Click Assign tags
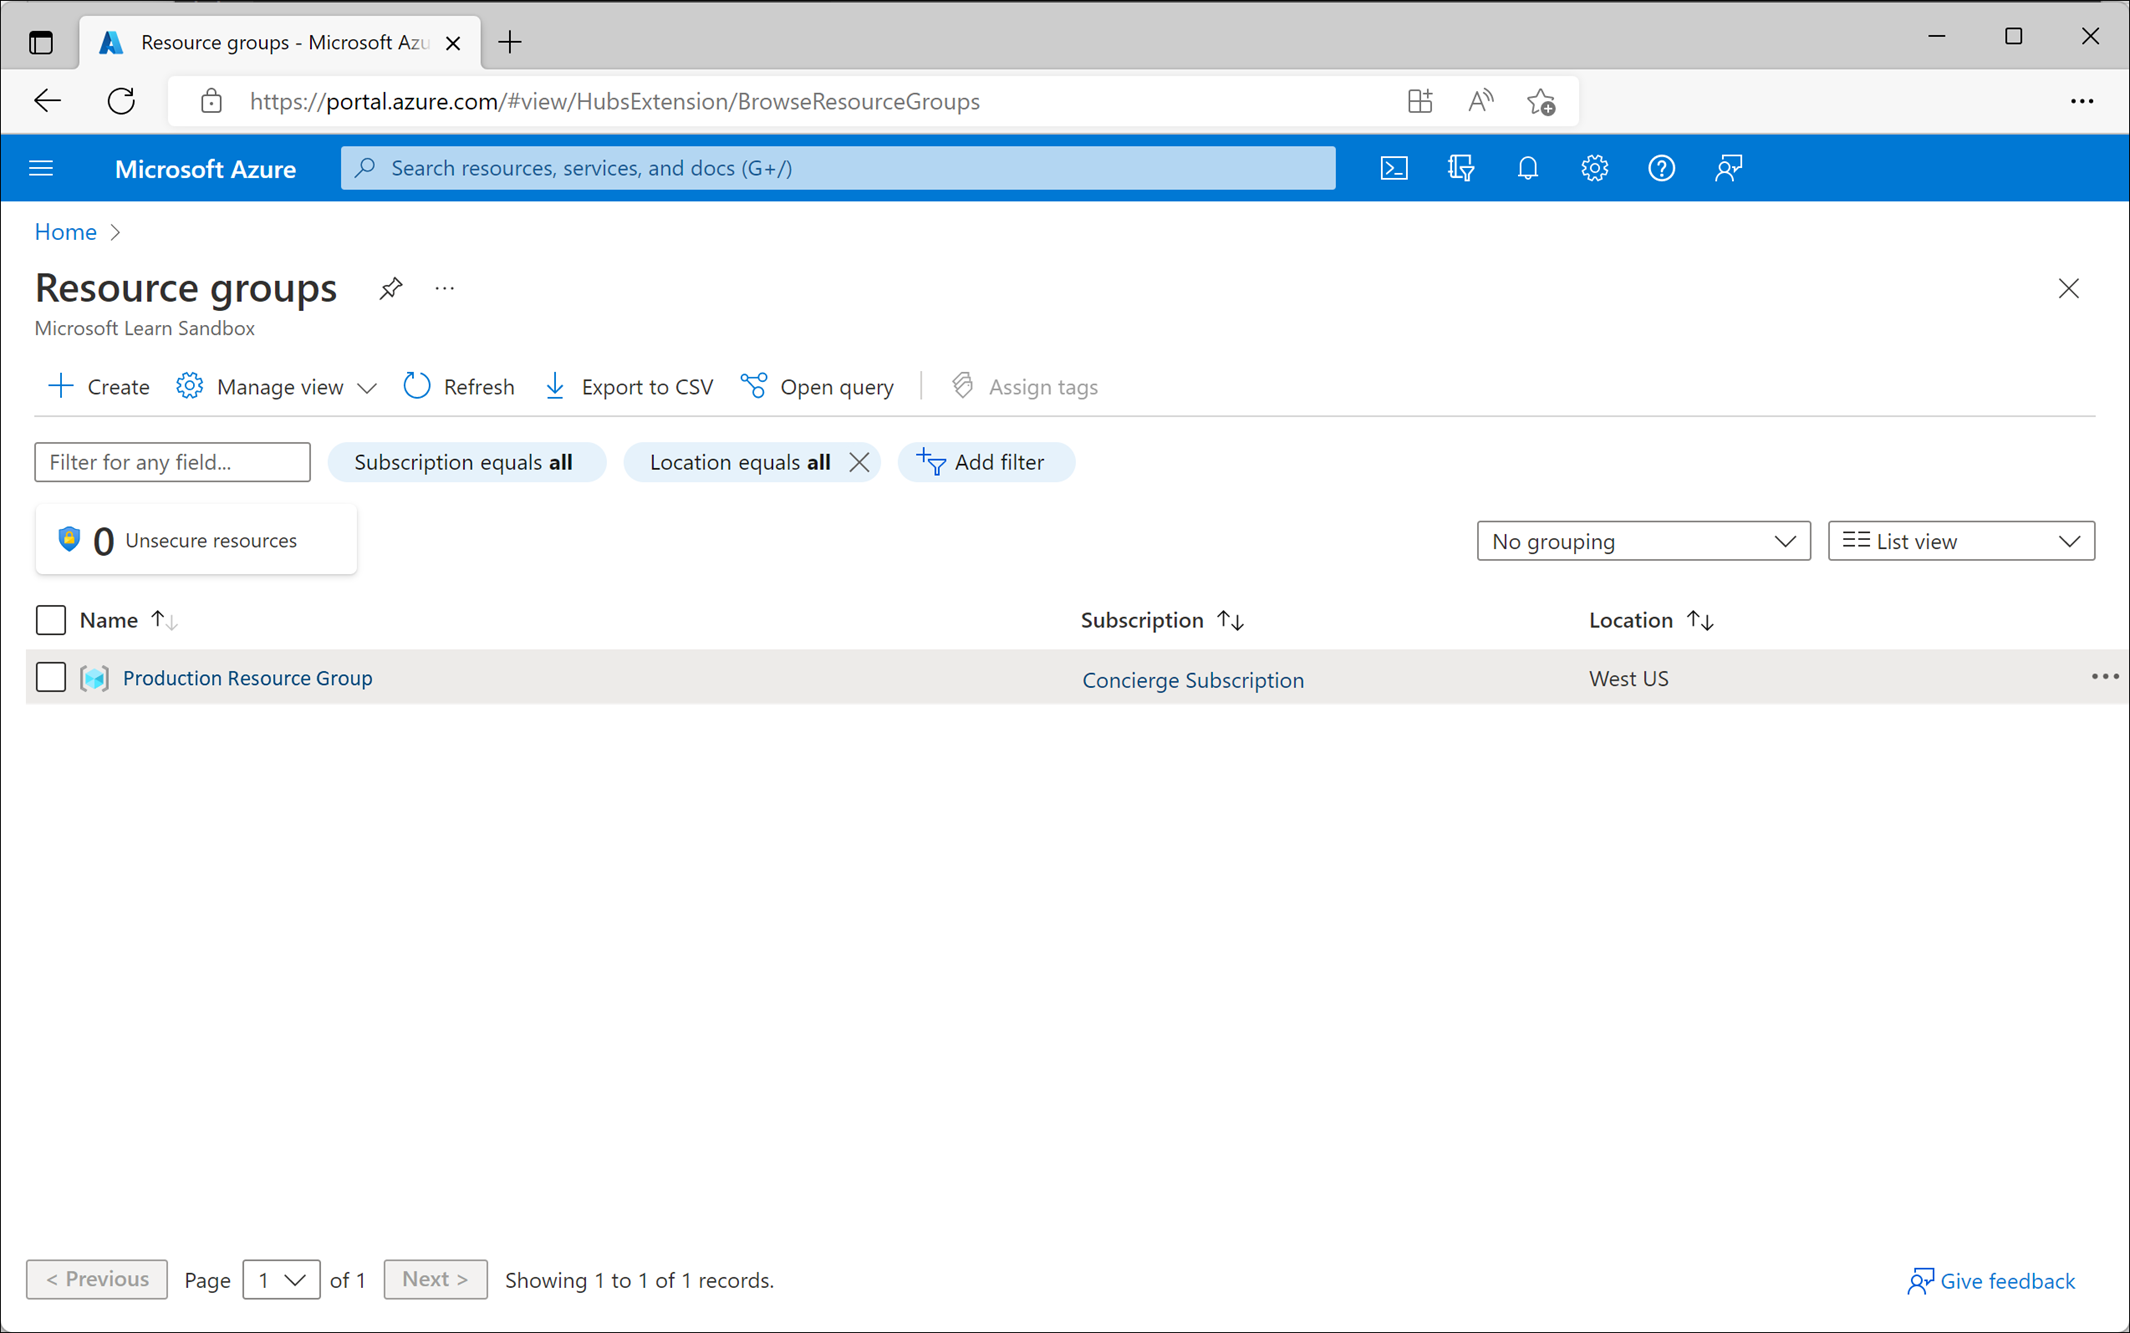 pos(1025,387)
